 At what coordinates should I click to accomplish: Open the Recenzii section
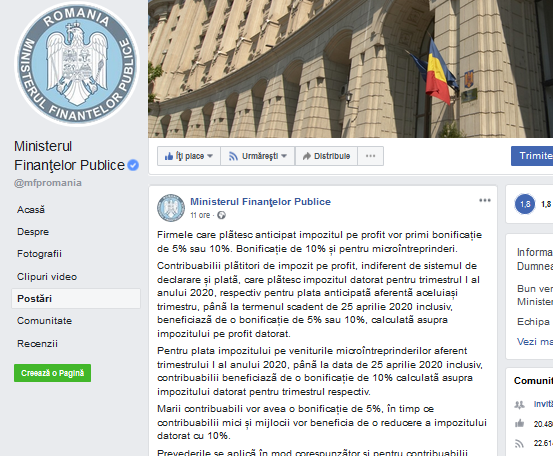[x=37, y=343]
